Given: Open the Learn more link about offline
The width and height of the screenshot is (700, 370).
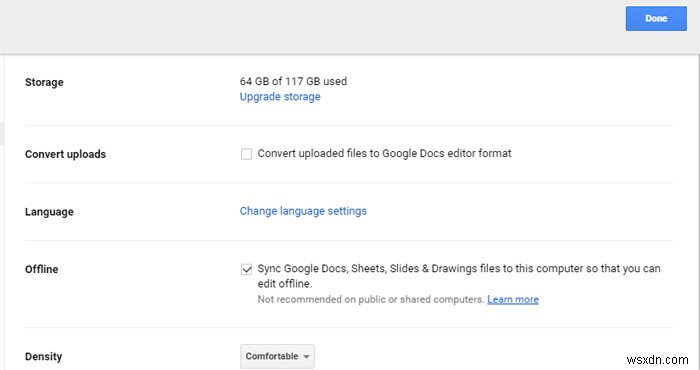Looking at the screenshot, I should [513, 299].
